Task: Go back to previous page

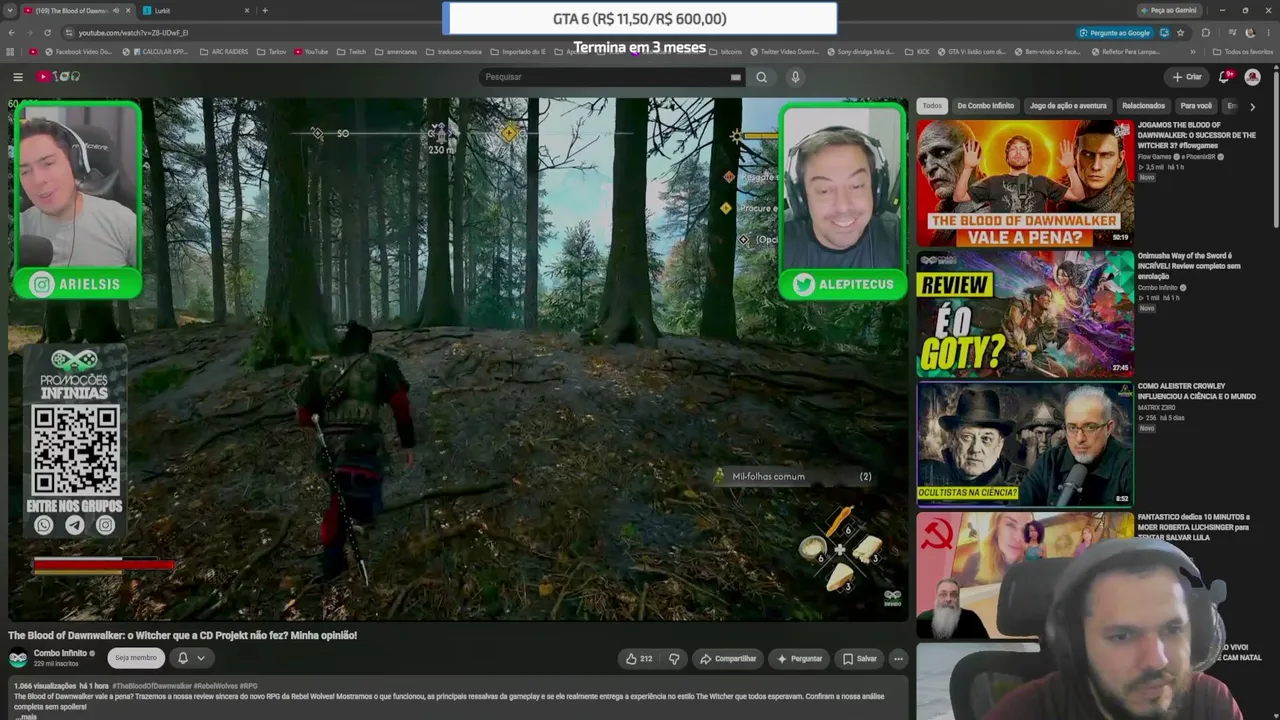Action: click(11, 32)
